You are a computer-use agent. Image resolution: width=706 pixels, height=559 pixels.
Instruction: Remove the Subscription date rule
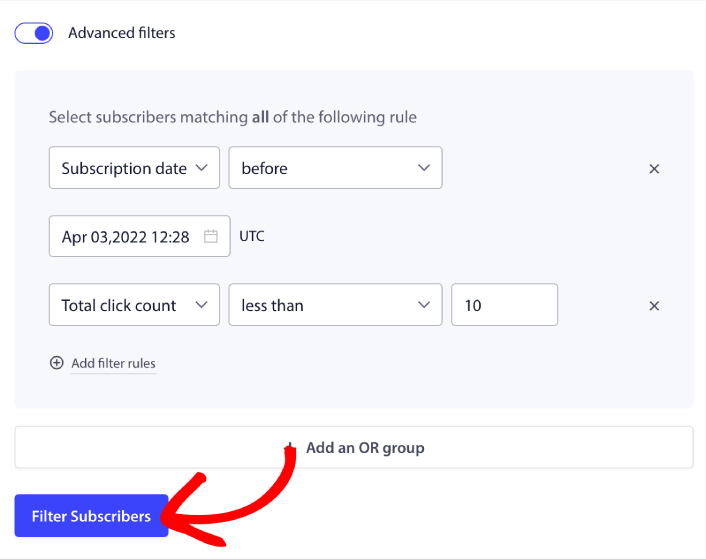pos(654,169)
